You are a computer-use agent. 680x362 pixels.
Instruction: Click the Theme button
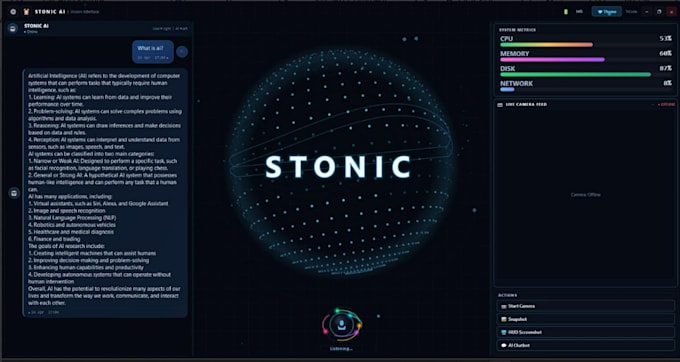pyautogui.click(x=607, y=12)
